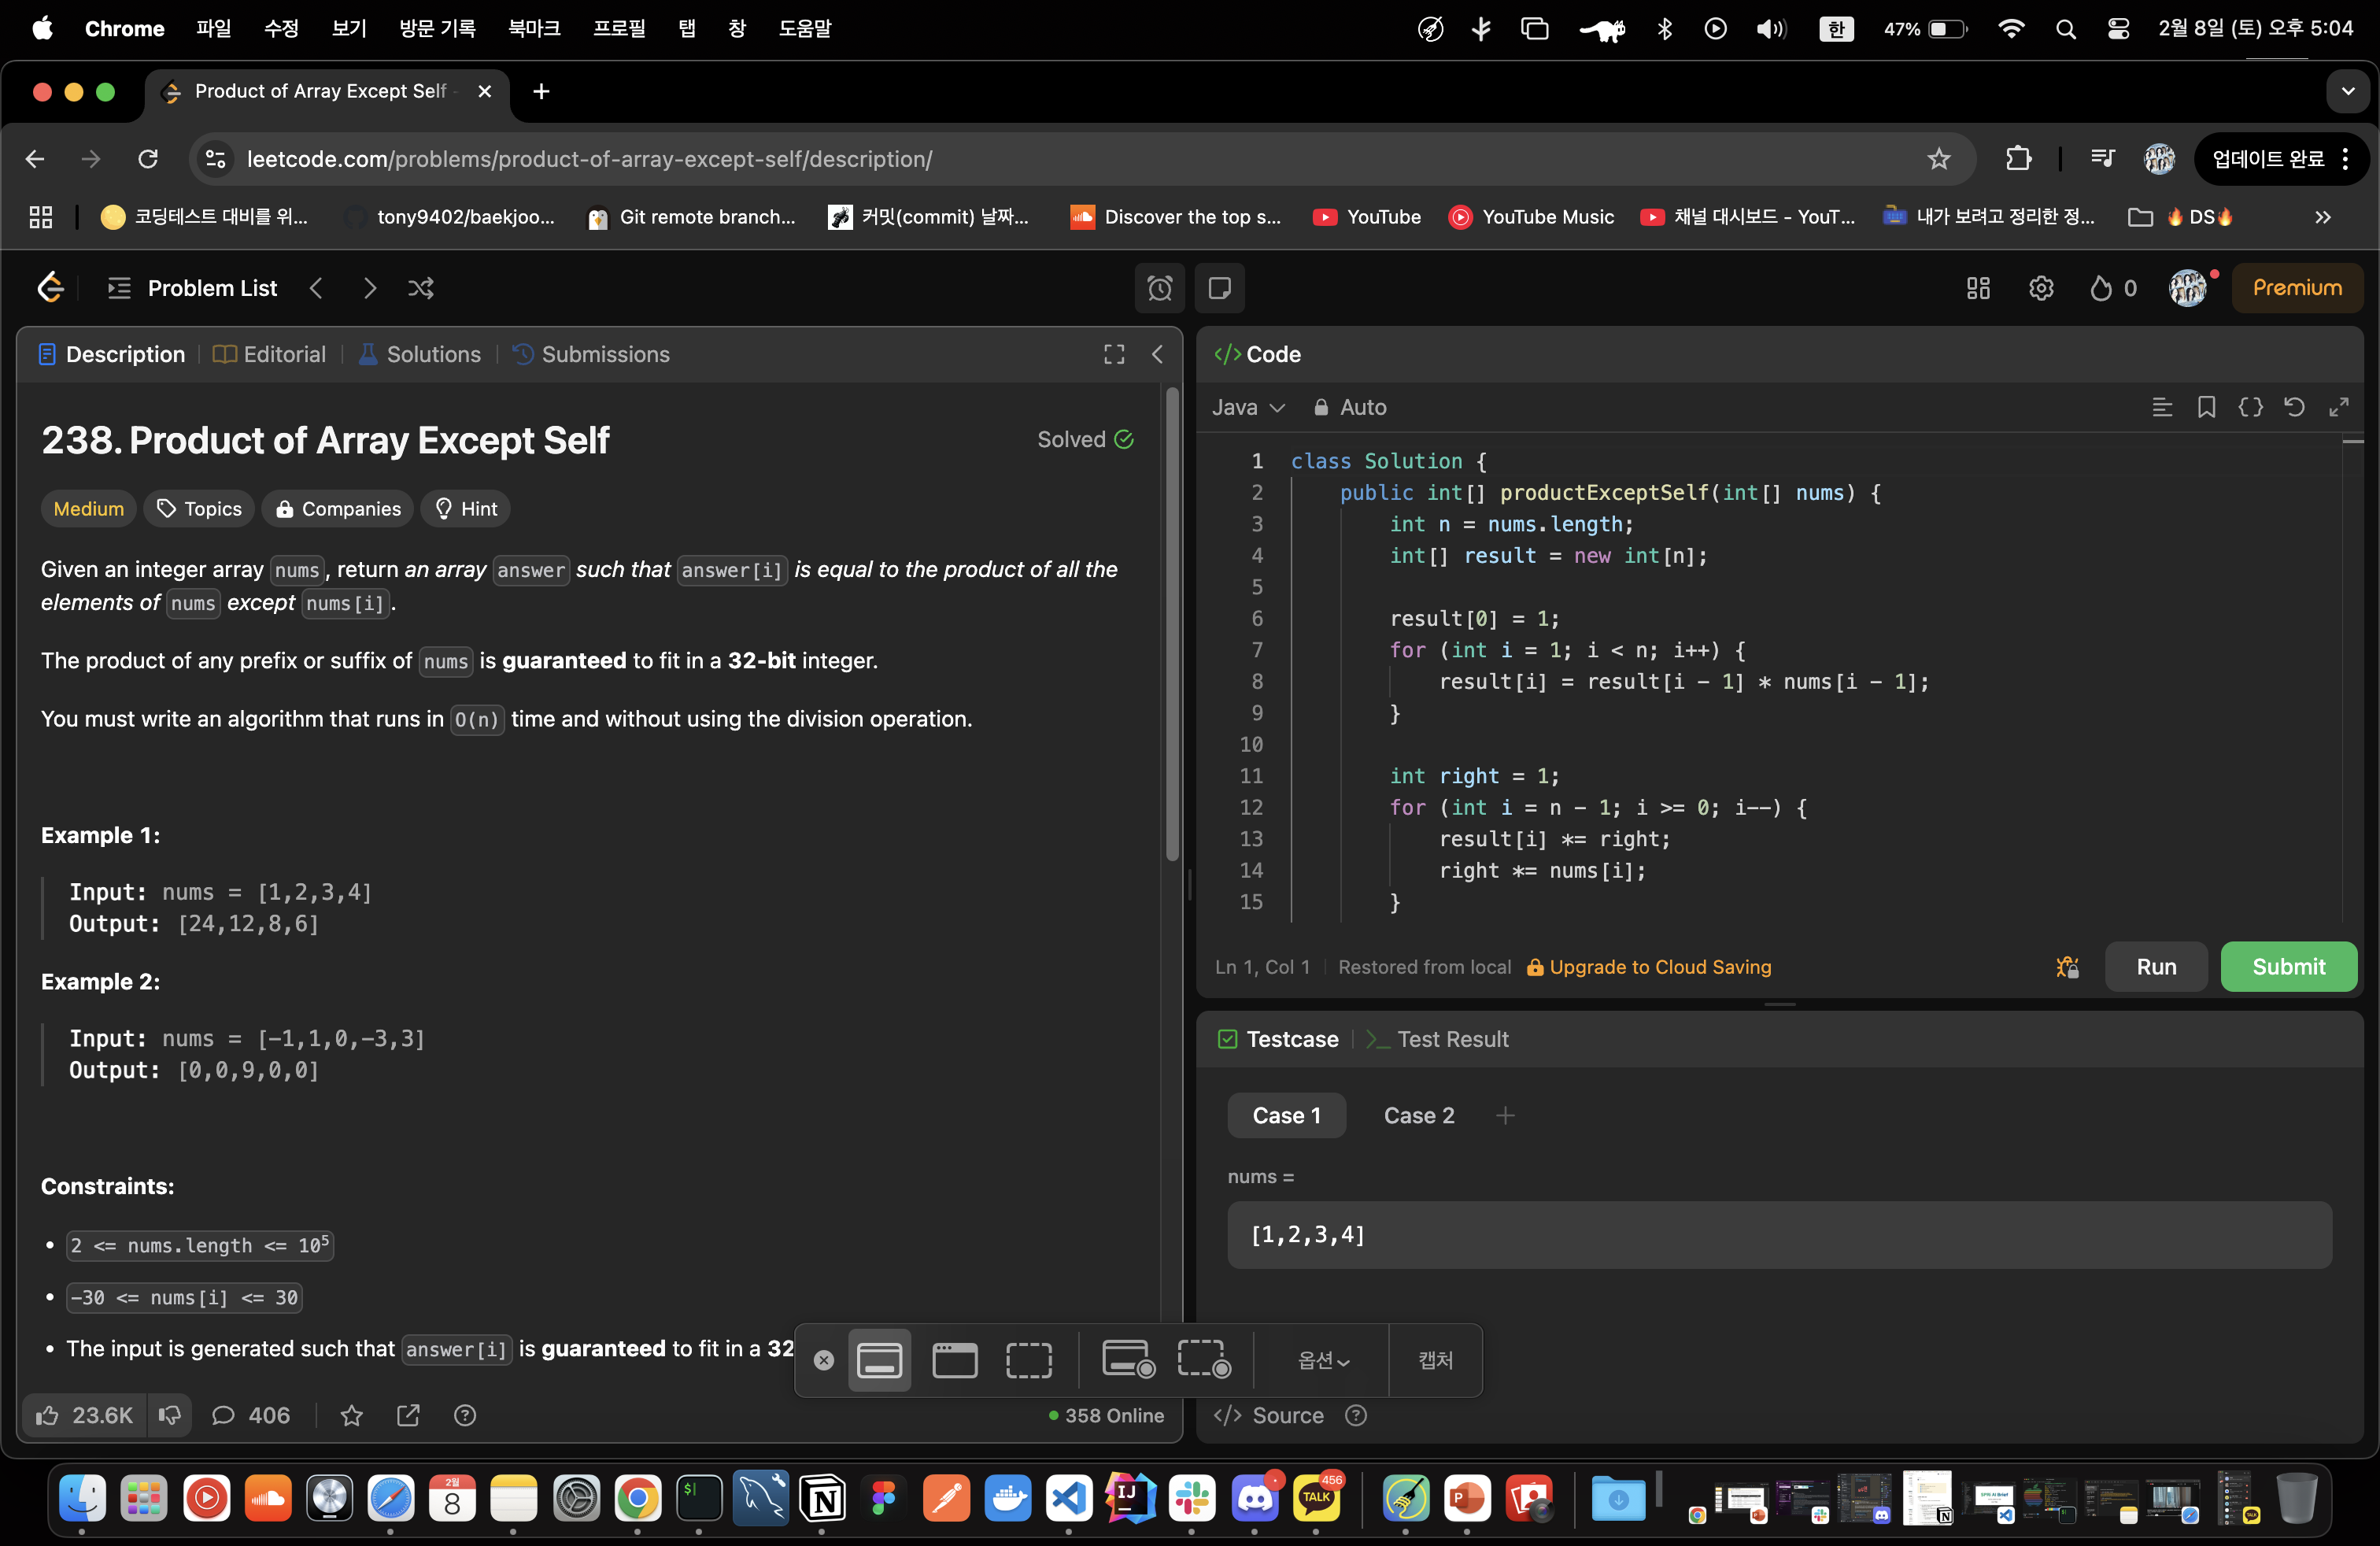Open the Chrome tab search dropdown
2380x1546 pixels.
click(2347, 91)
